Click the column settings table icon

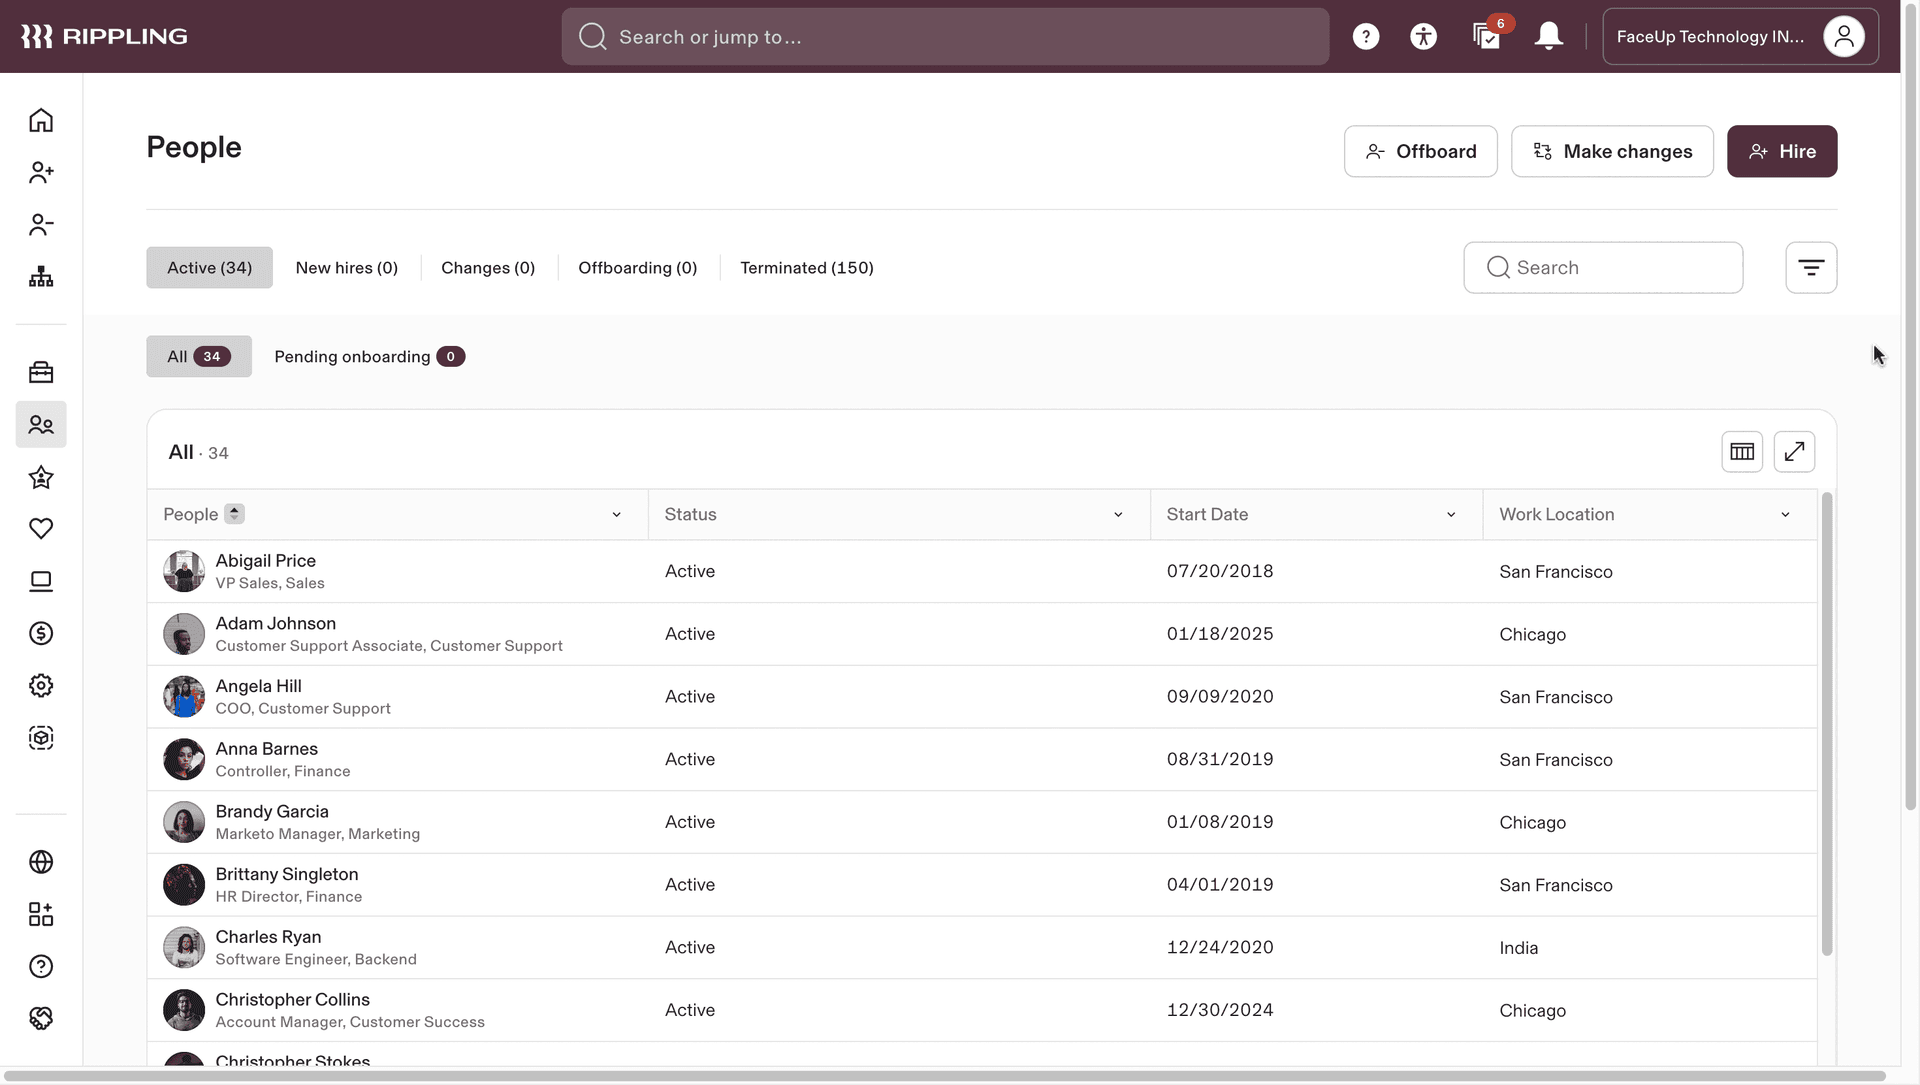coord(1741,452)
